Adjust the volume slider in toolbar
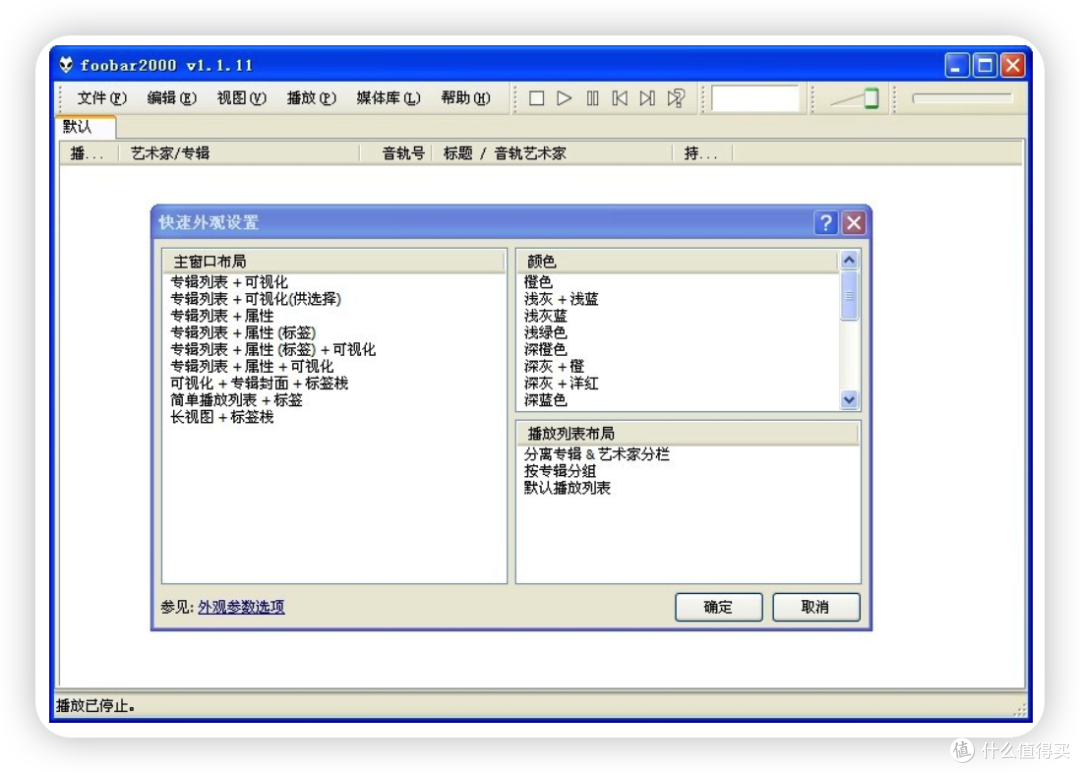The image size is (1080, 773). 855,99
